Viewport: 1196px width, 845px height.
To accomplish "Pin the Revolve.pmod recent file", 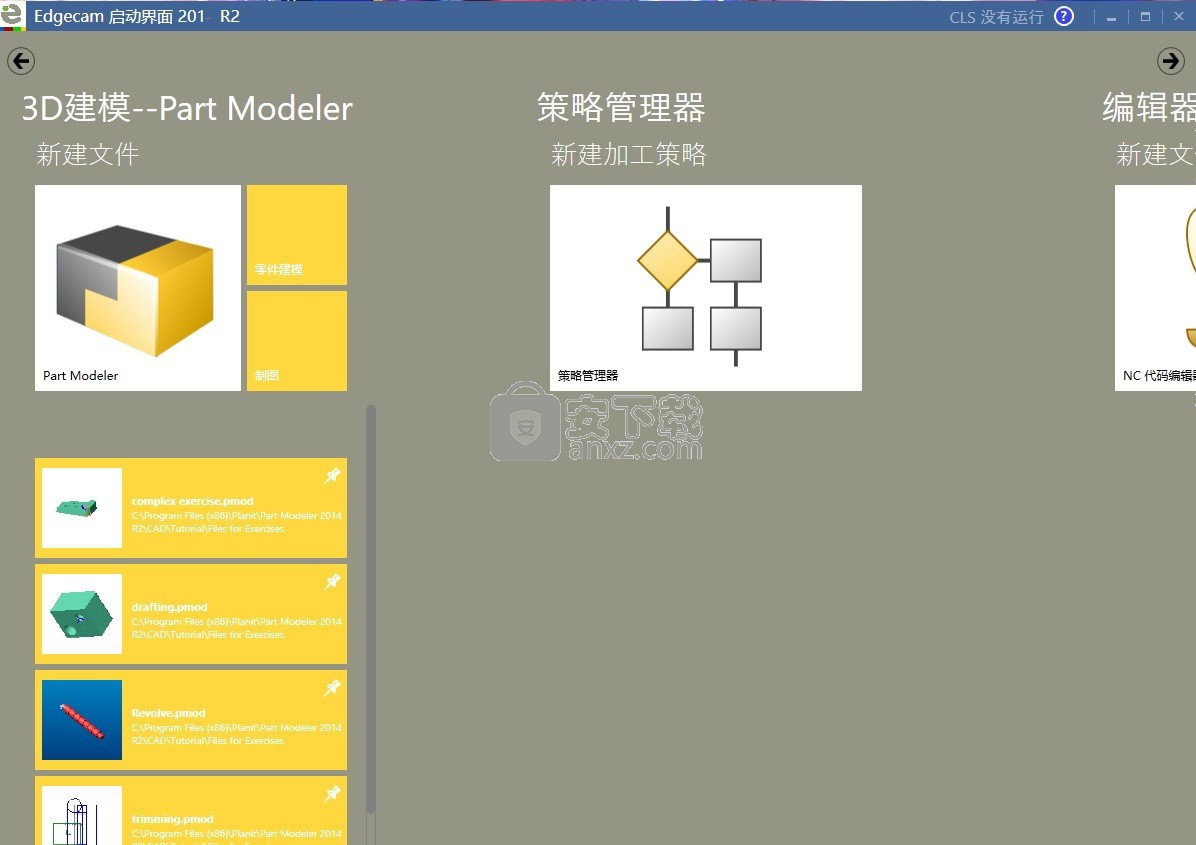I will tap(333, 688).
